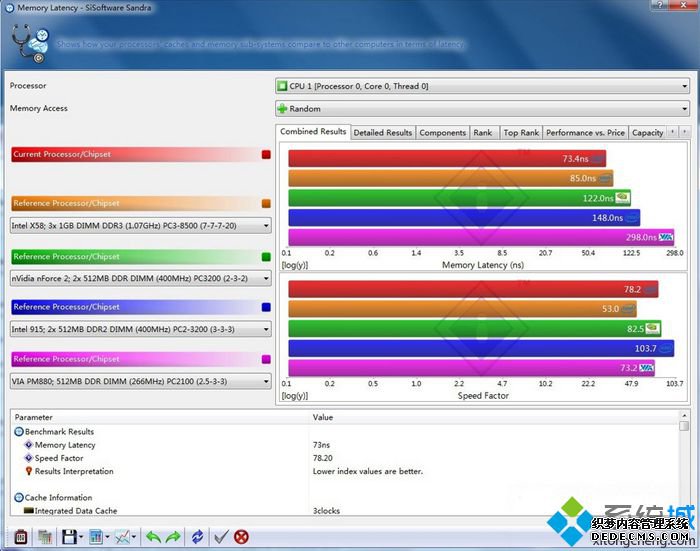Click the orange 85.0ns latency bar
The height and width of the screenshot is (551, 700).
point(450,178)
